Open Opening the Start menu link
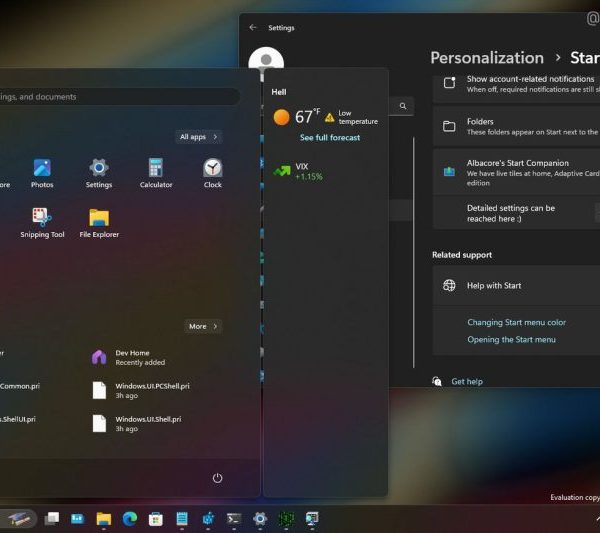Image resolution: width=600 pixels, height=533 pixels. (511, 339)
